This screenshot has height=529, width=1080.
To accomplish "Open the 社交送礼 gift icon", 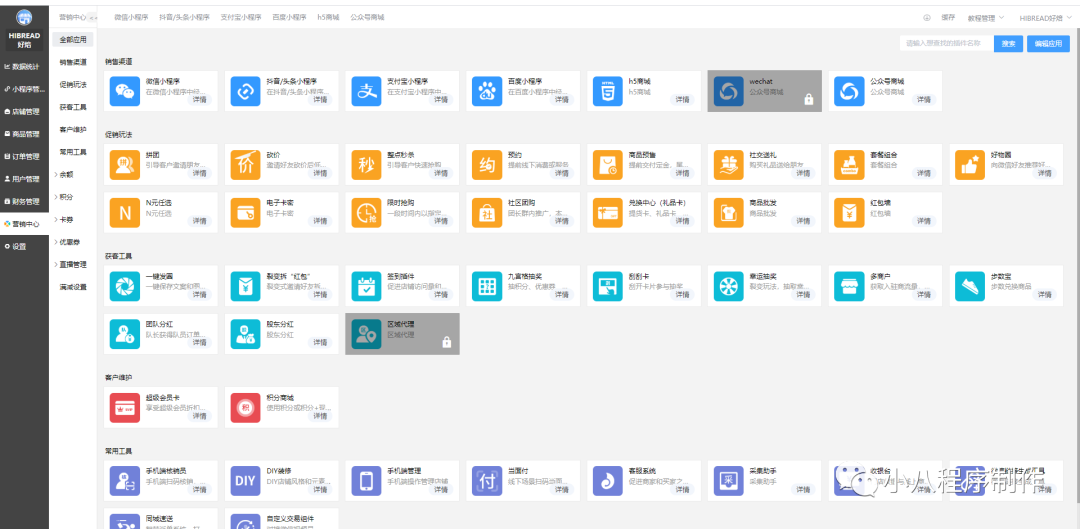I will click(728, 163).
